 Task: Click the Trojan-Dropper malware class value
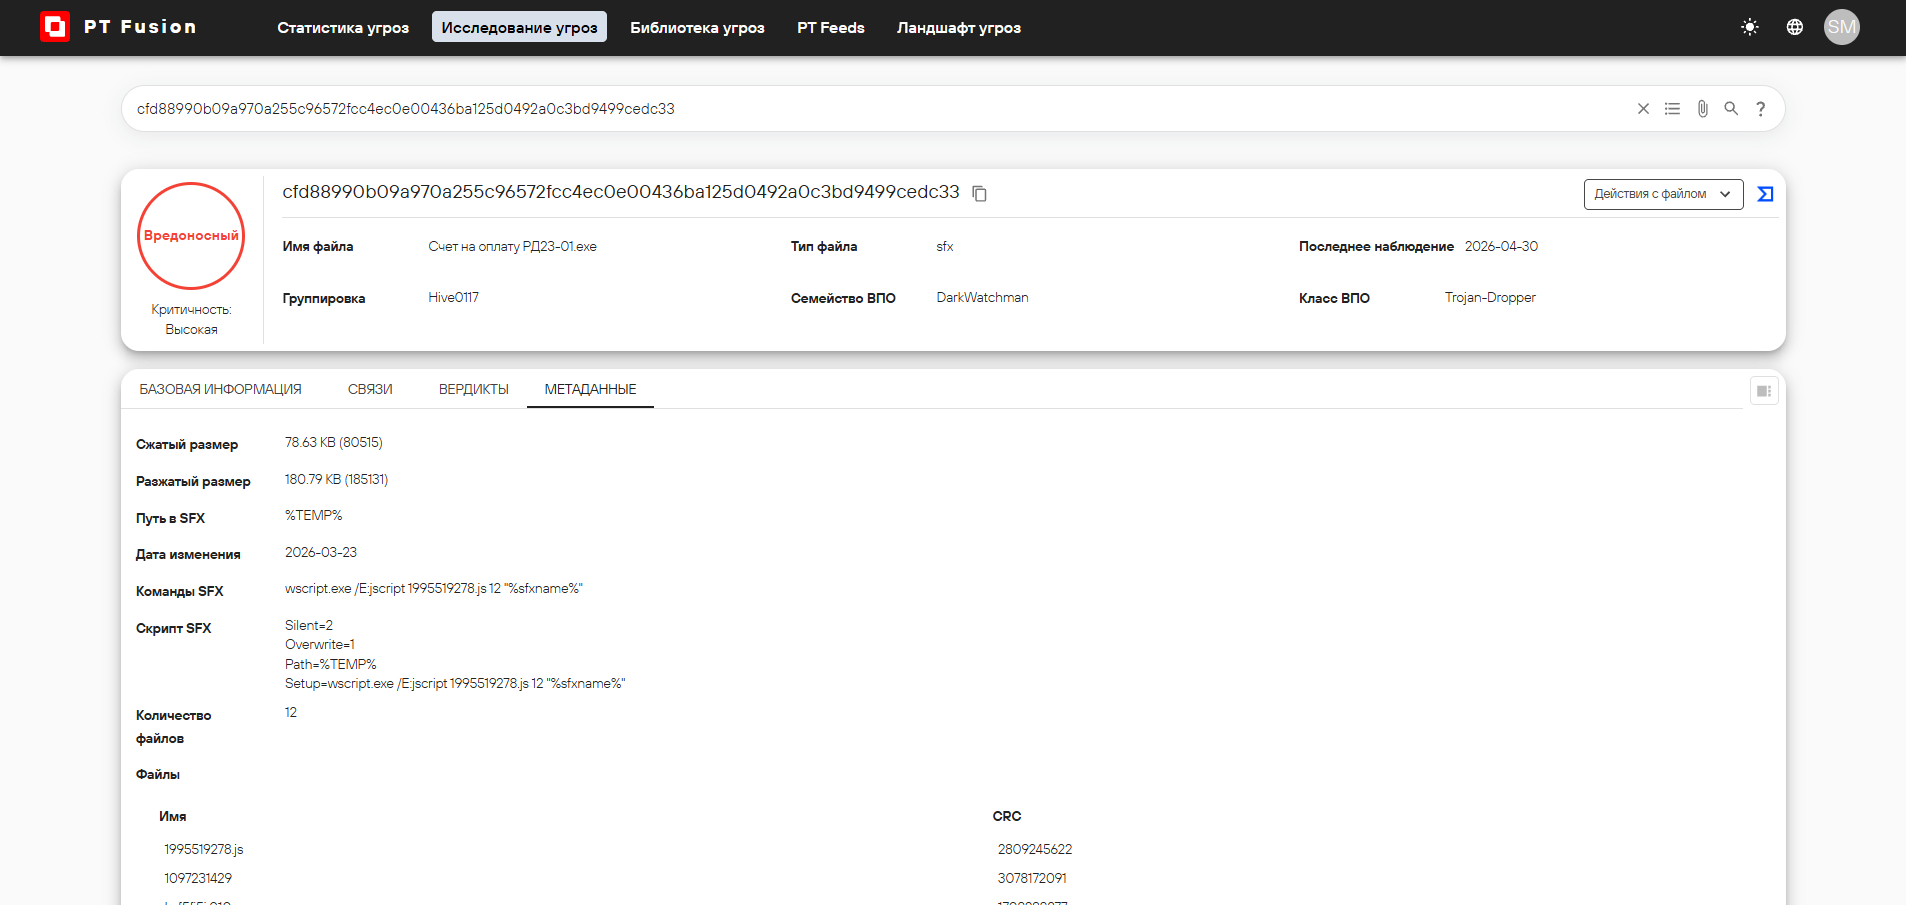(1490, 297)
